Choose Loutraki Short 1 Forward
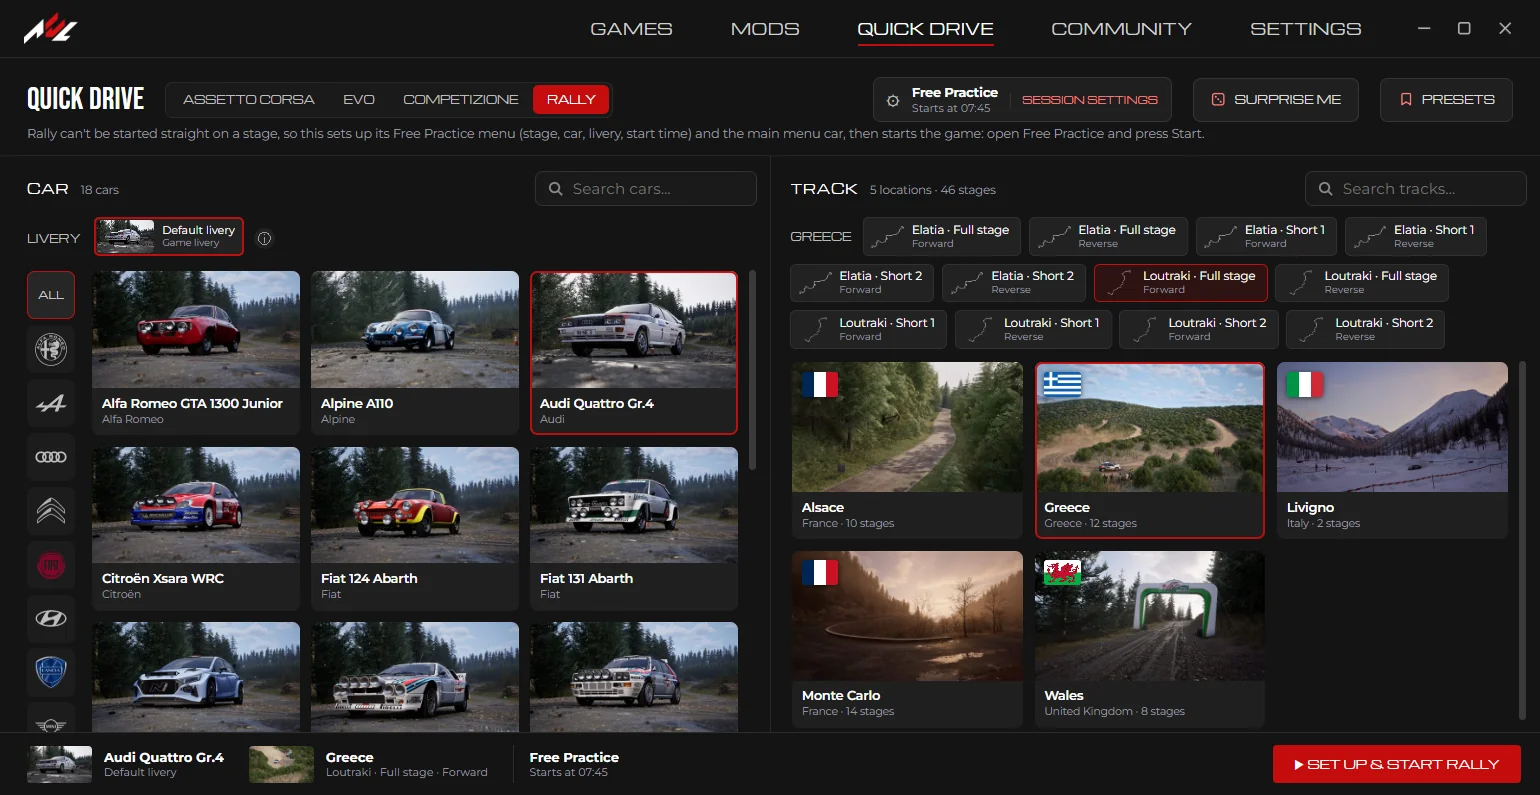1540x795 pixels. click(x=868, y=329)
